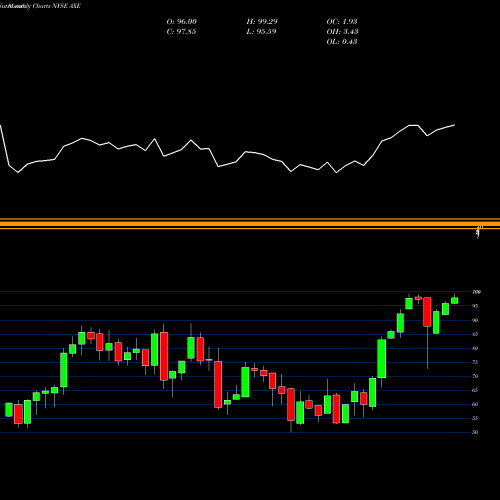Click the high price H: 99.29
The height and width of the screenshot is (500, 500).
[262, 22]
